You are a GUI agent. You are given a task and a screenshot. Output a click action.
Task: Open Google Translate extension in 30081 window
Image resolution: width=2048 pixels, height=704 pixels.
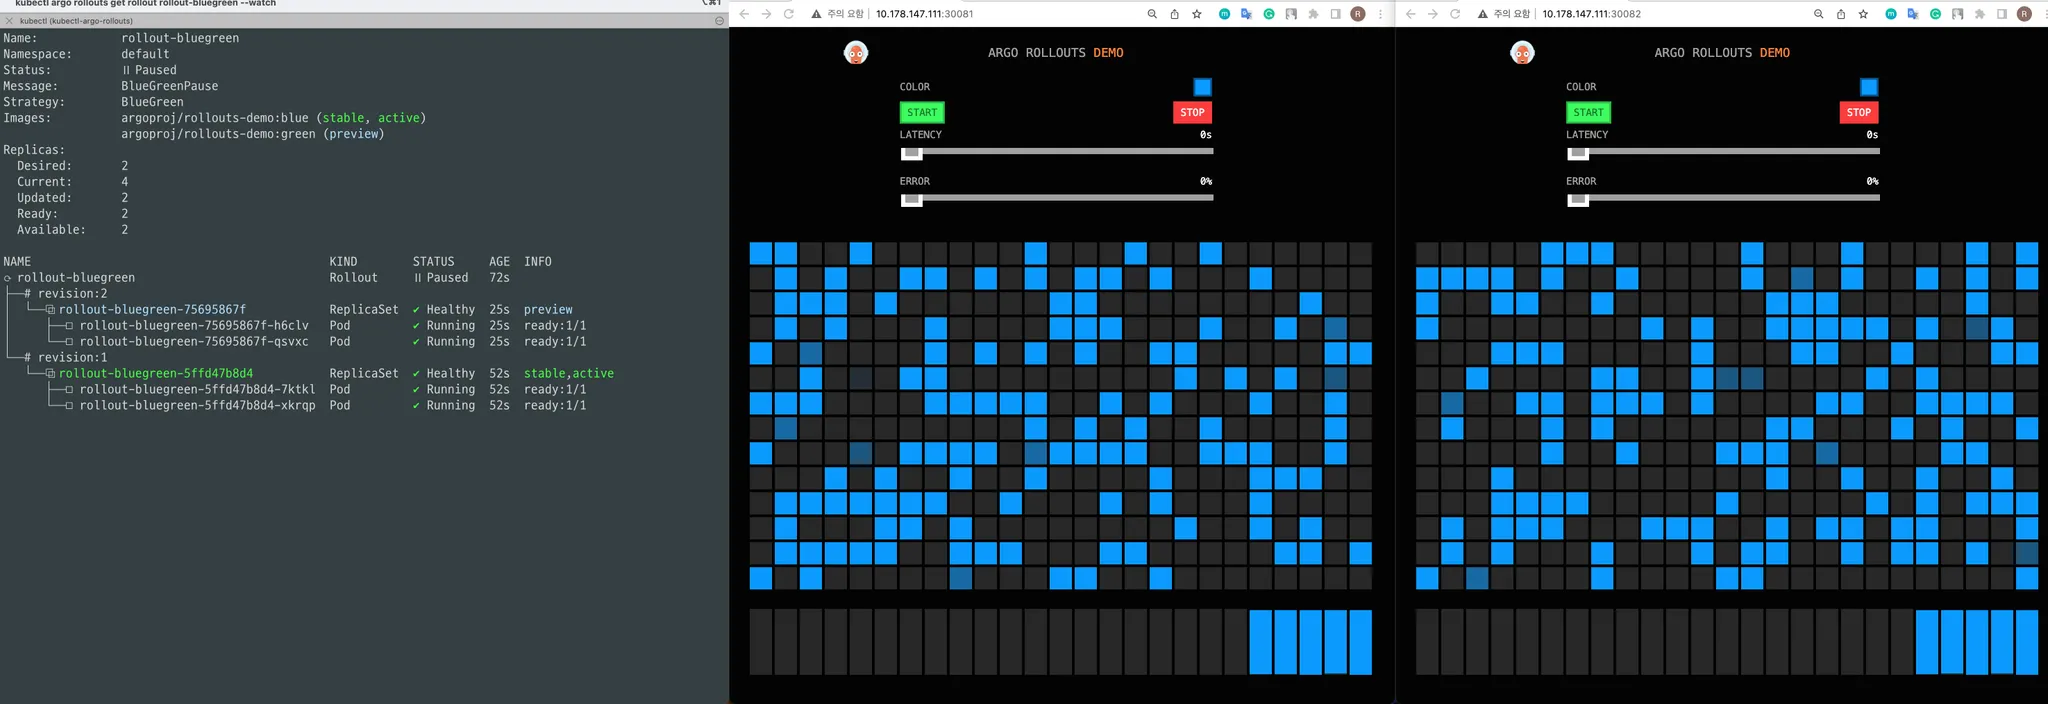1246,14
